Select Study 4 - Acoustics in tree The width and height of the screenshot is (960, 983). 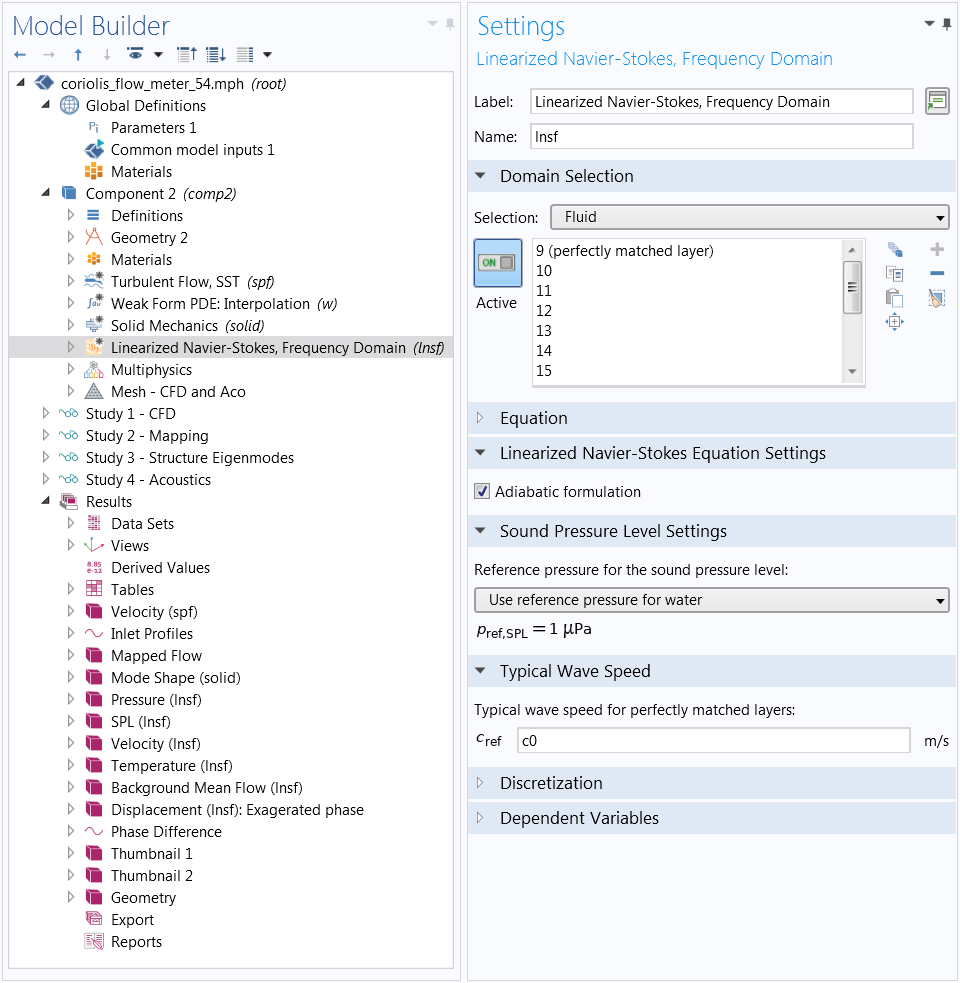148,480
